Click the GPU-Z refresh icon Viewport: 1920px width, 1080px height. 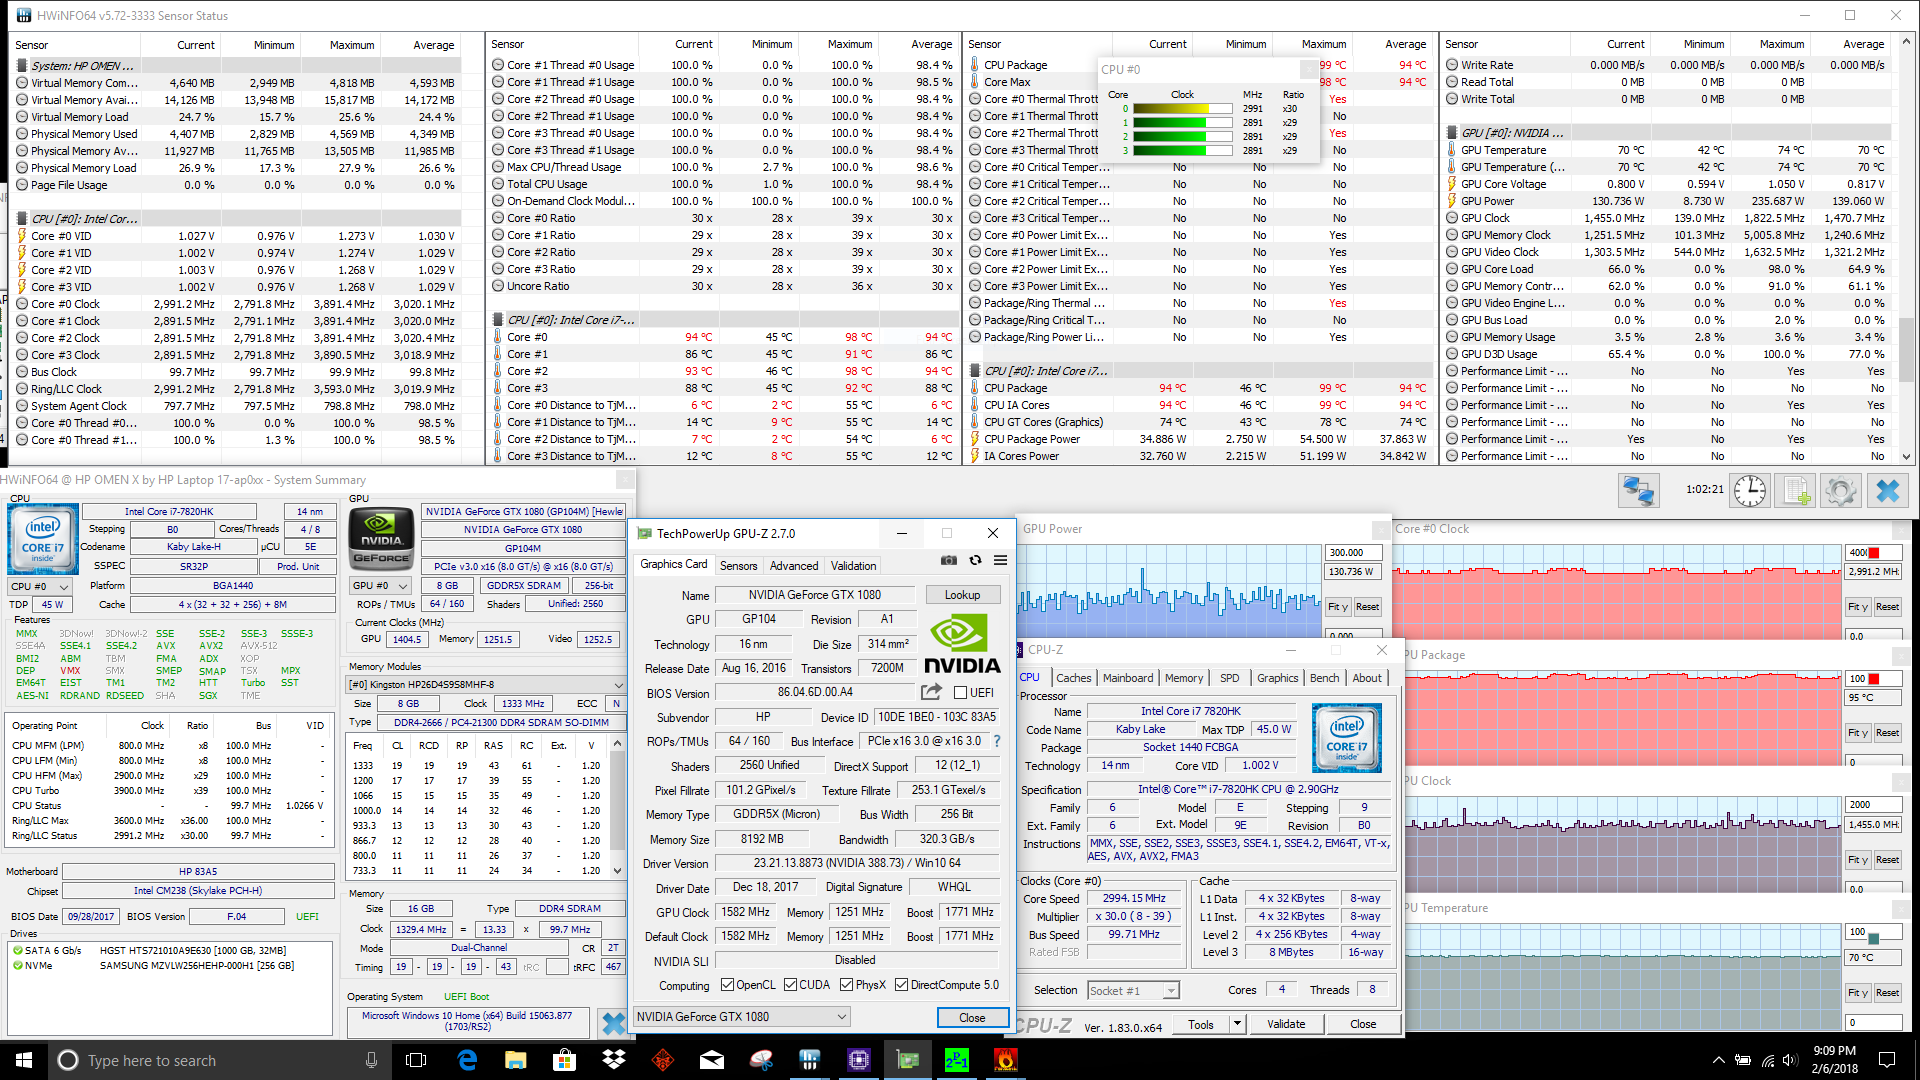975,560
